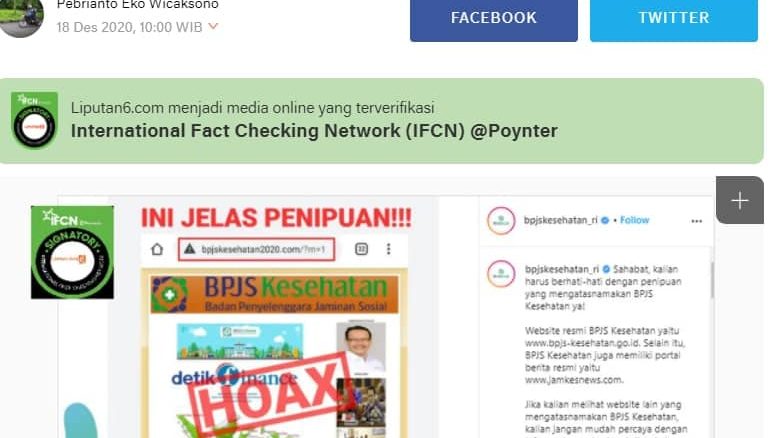Open the International Fact Checking Network banner text
Screen dimensions: 782x438
pyautogui.click(x=314, y=131)
